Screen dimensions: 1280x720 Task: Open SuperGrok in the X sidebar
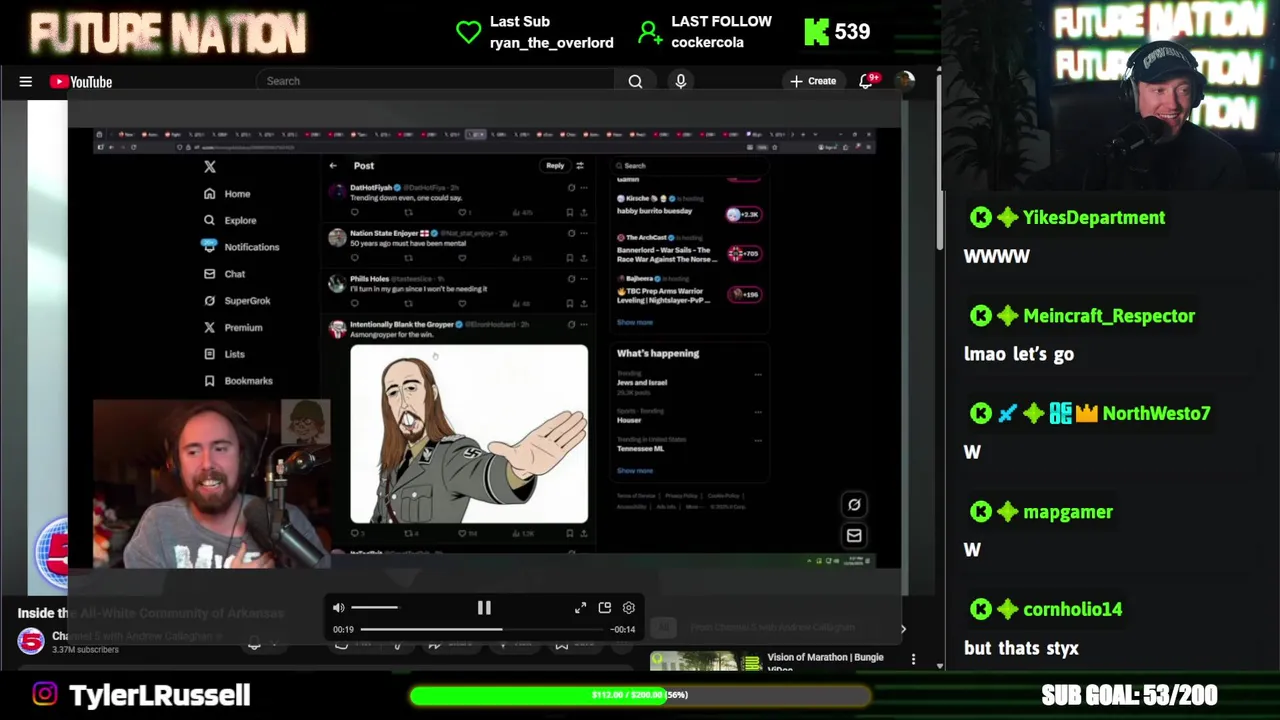click(x=237, y=301)
